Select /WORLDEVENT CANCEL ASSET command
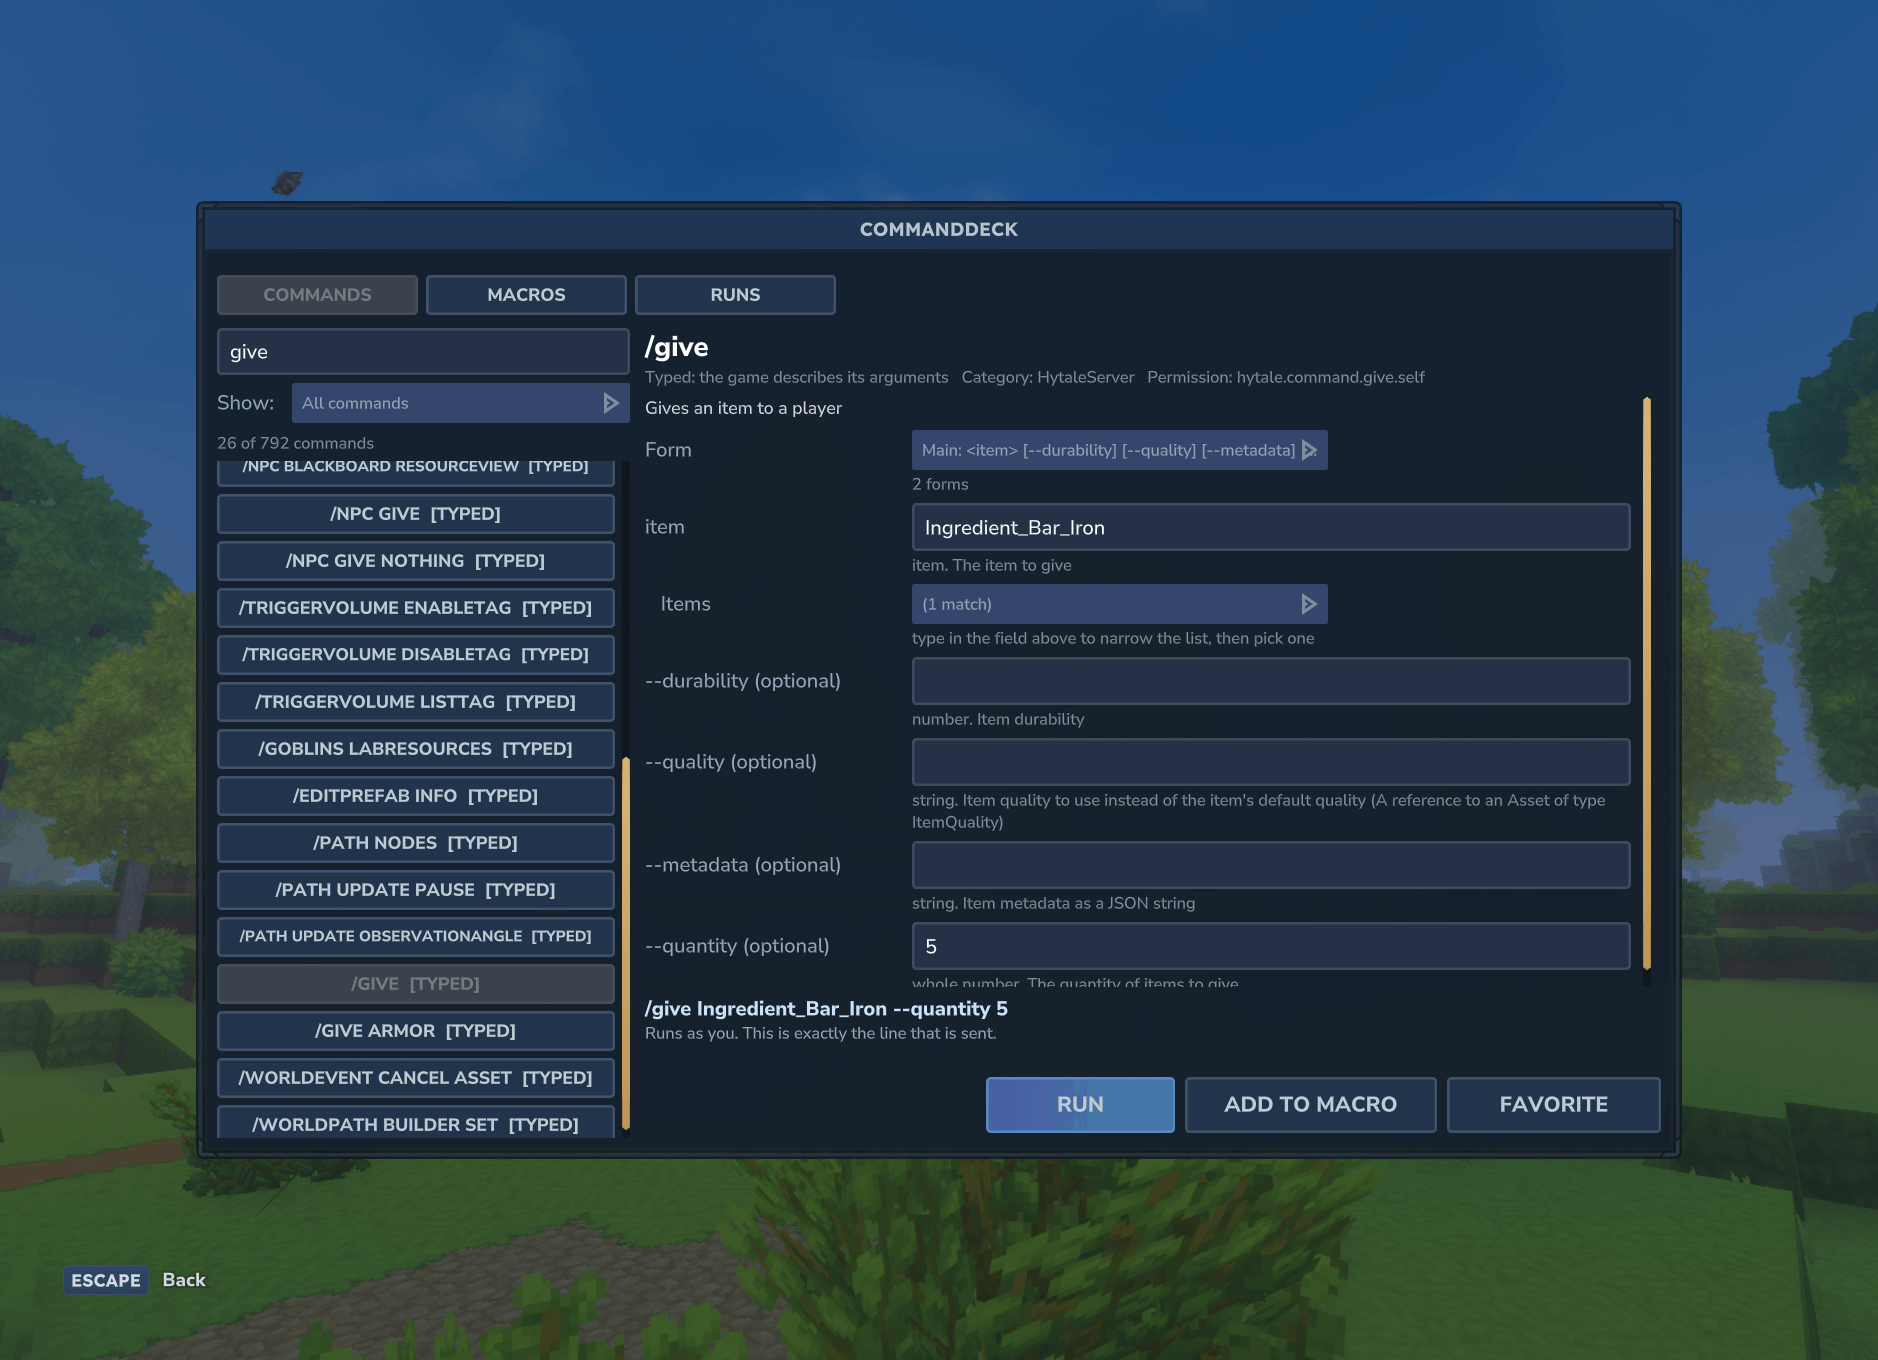Screen dimensions: 1878x1360 coord(415,1078)
